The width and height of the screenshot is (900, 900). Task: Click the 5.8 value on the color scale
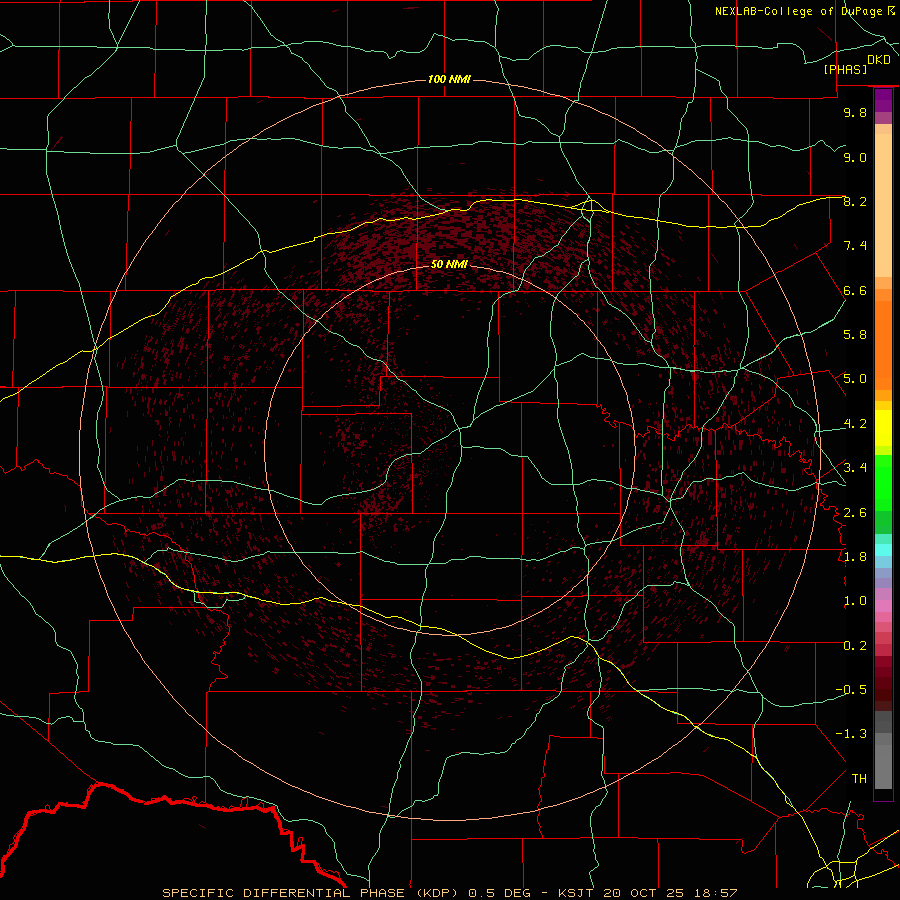tap(855, 335)
